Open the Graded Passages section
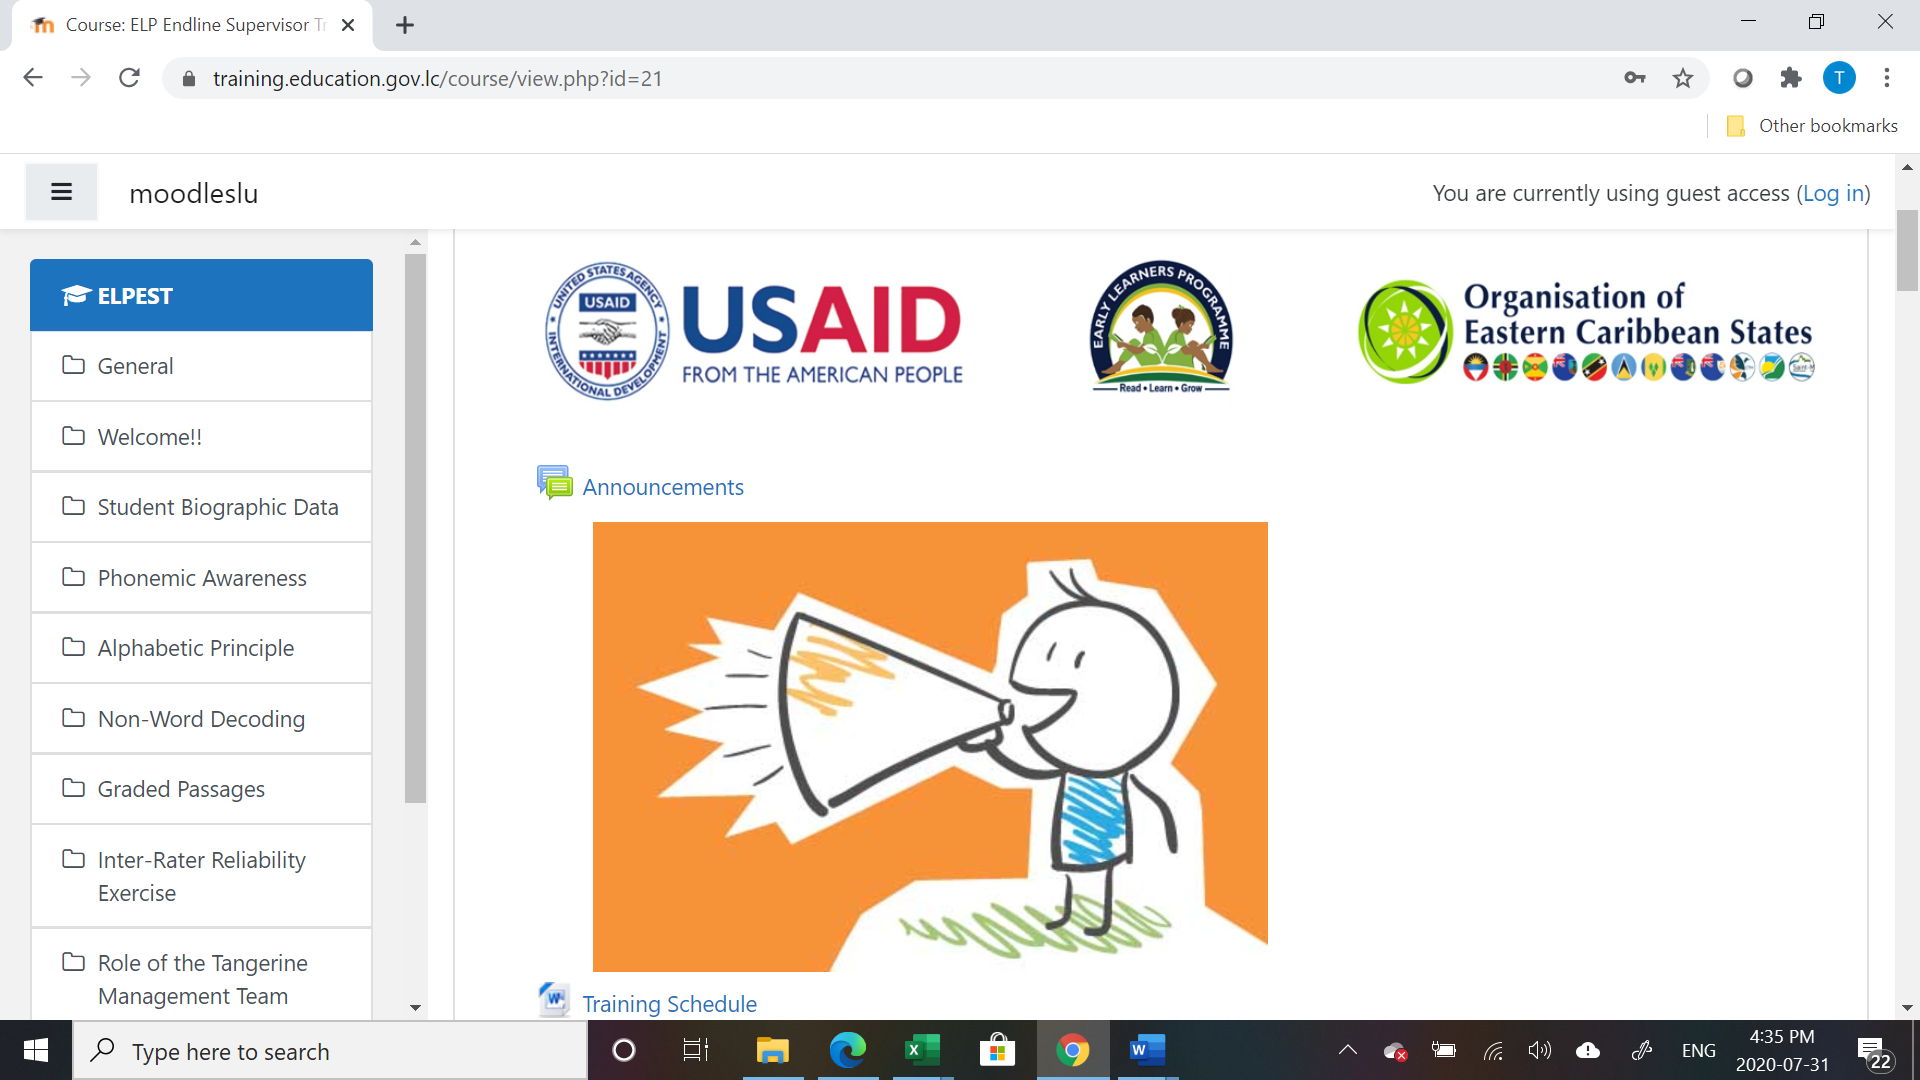This screenshot has height=1080, width=1920. (x=181, y=789)
